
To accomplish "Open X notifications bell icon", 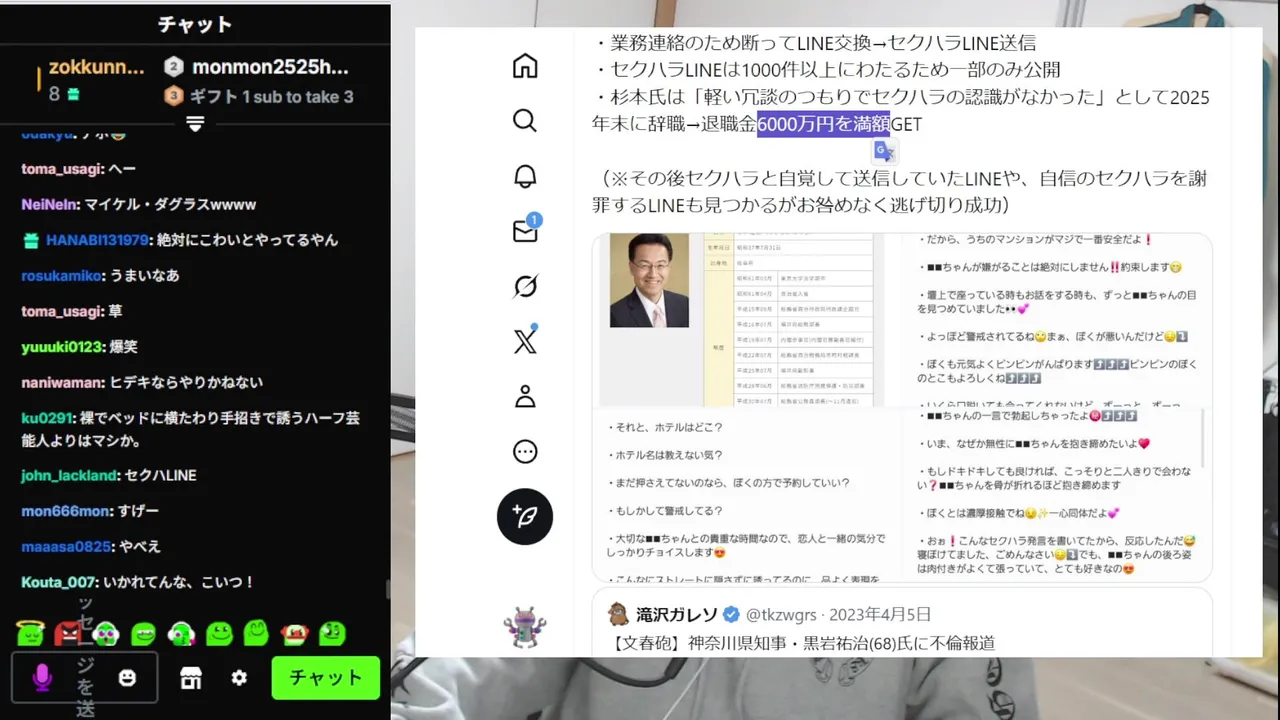I will 525,176.
